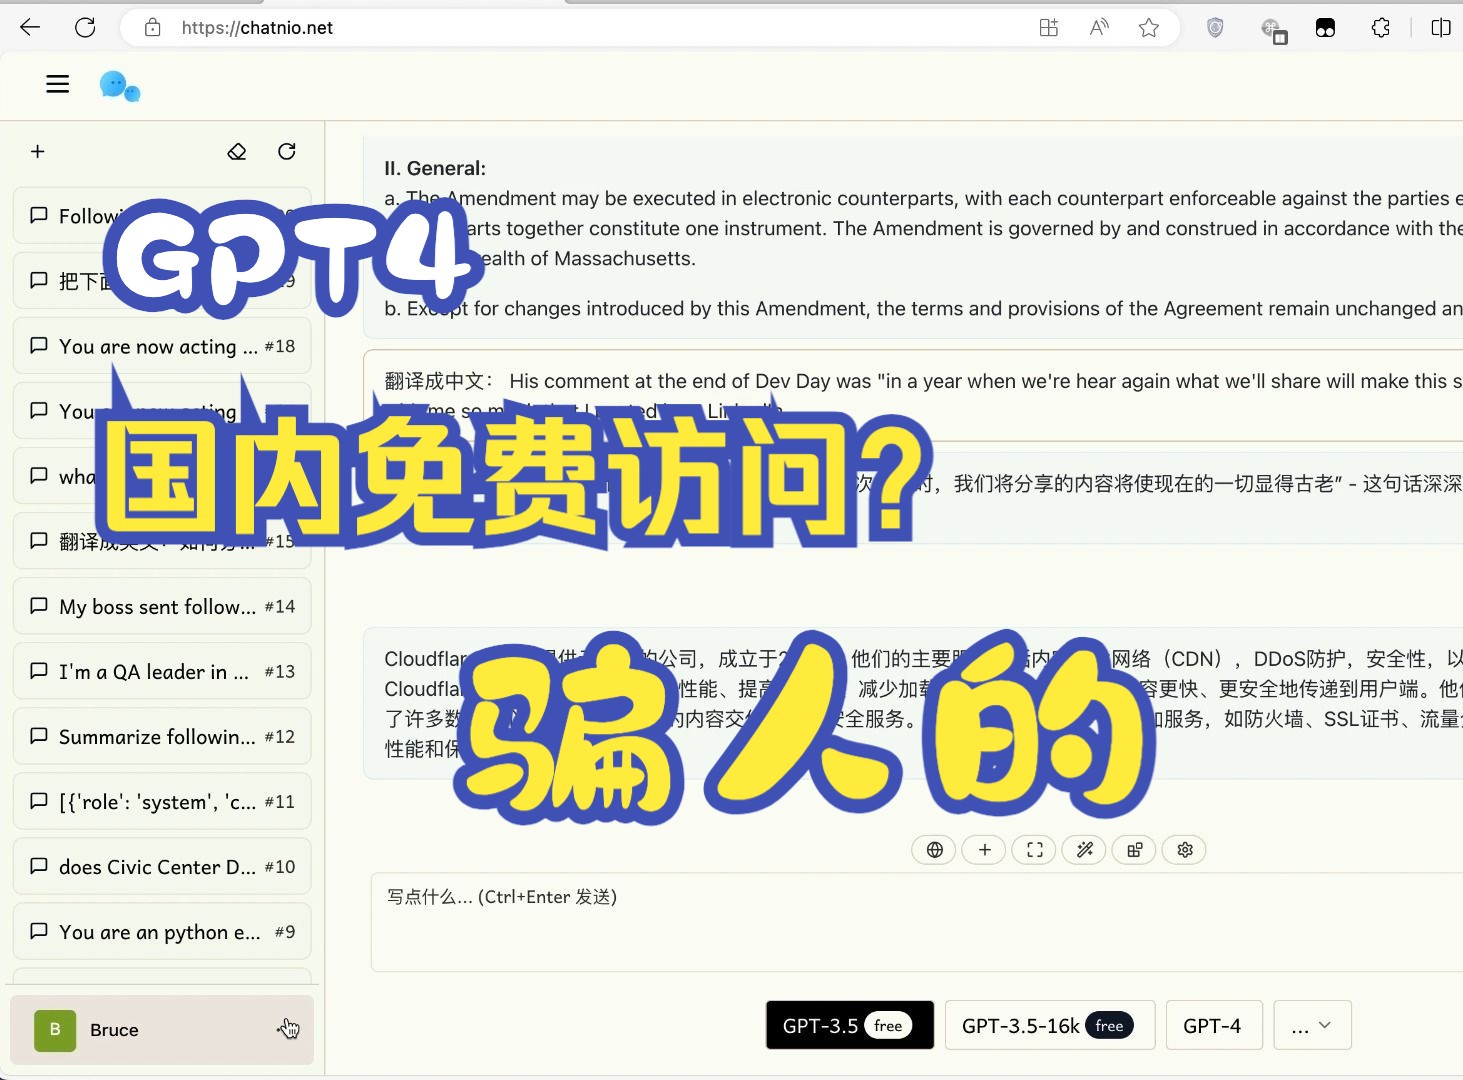Open the dark robot-face extension icon

pos(1325,28)
